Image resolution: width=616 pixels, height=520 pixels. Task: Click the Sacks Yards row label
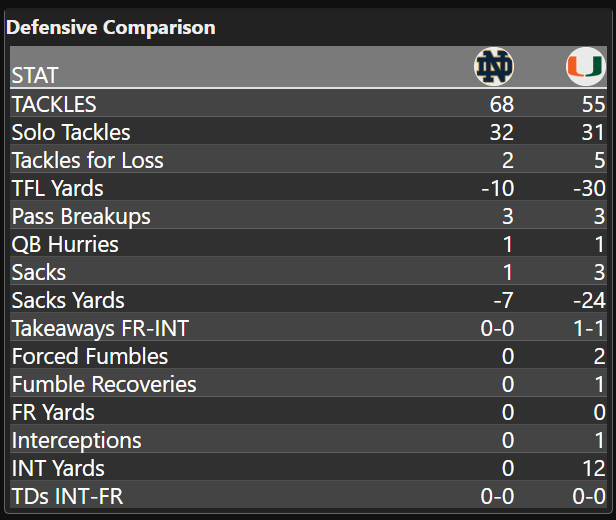click(68, 300)
